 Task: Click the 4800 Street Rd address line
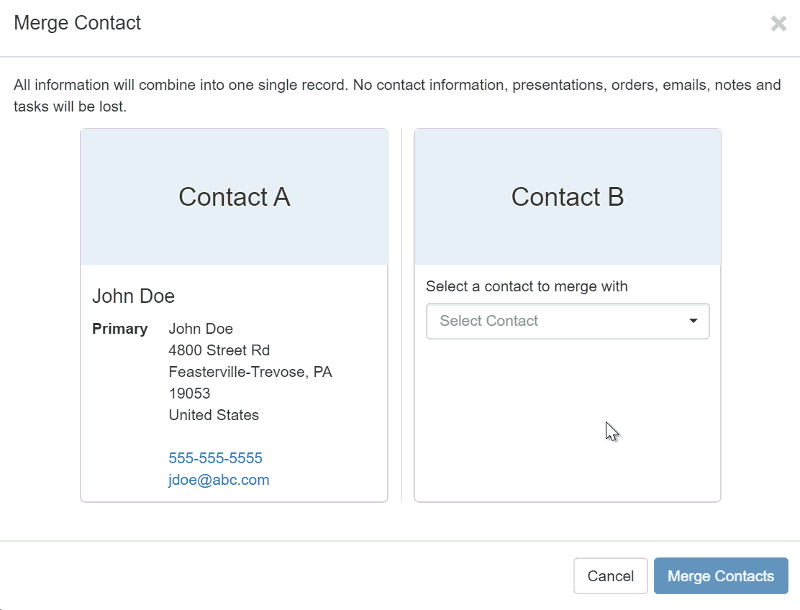coord(219,350)
